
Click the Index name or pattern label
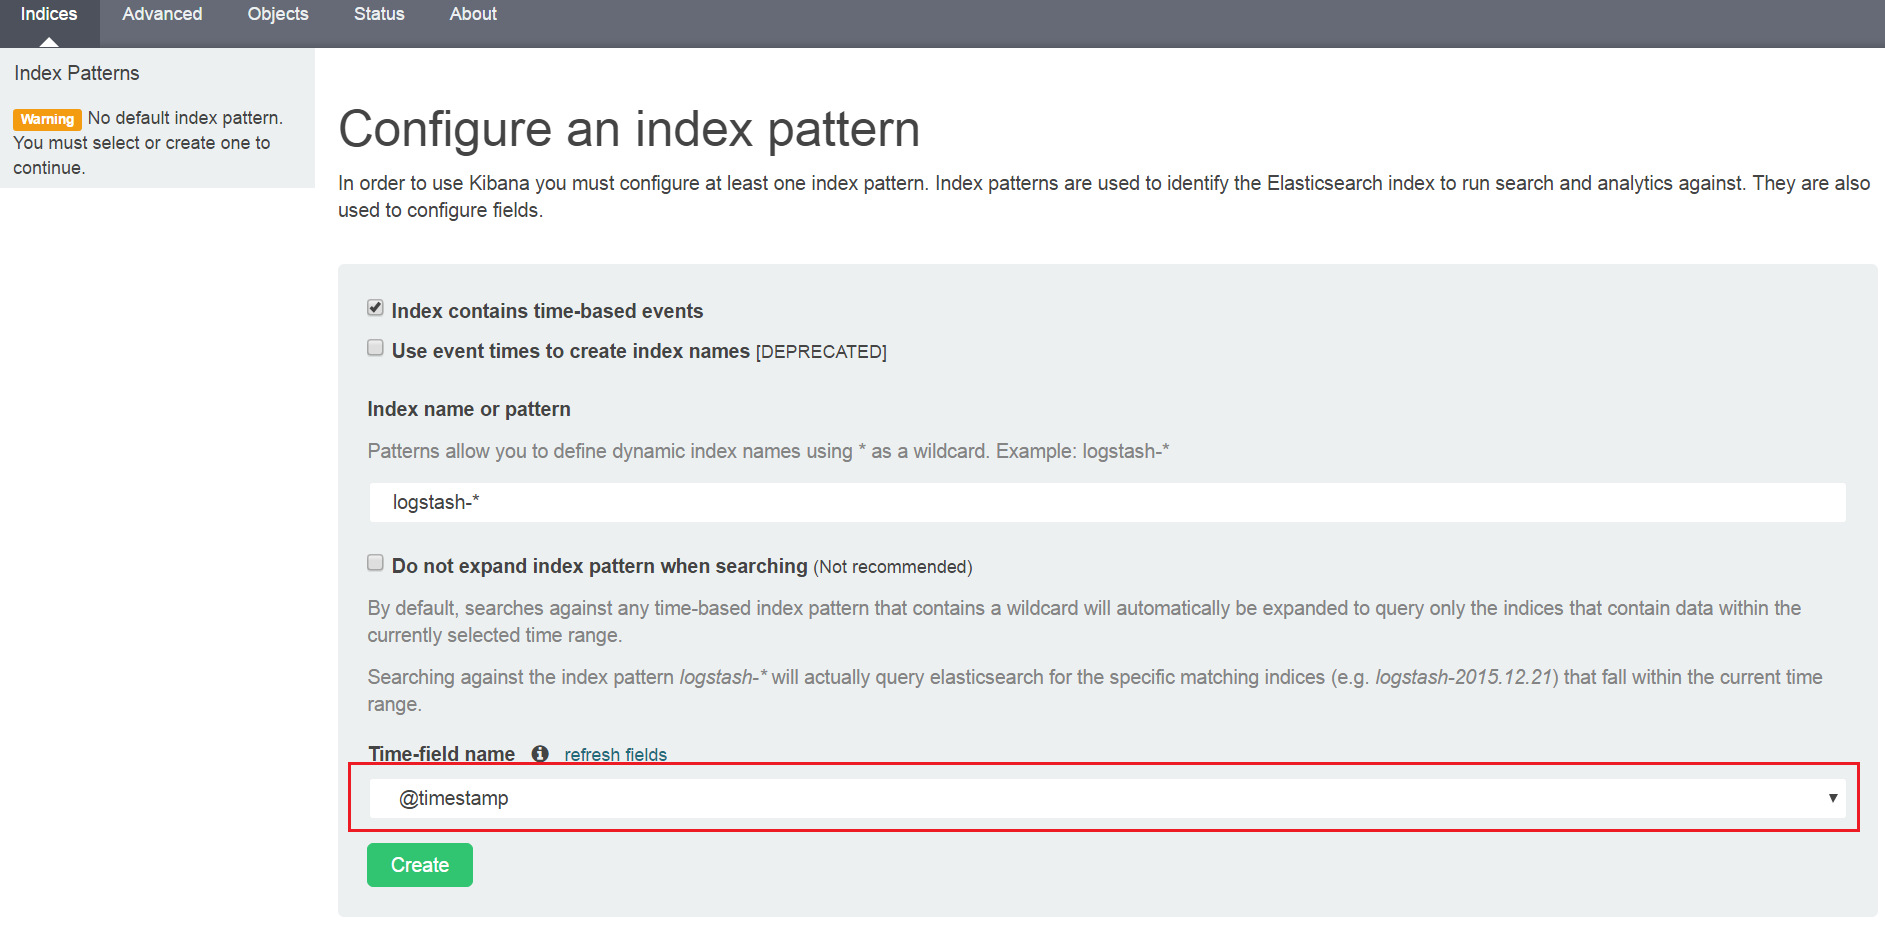pos(469,409)
